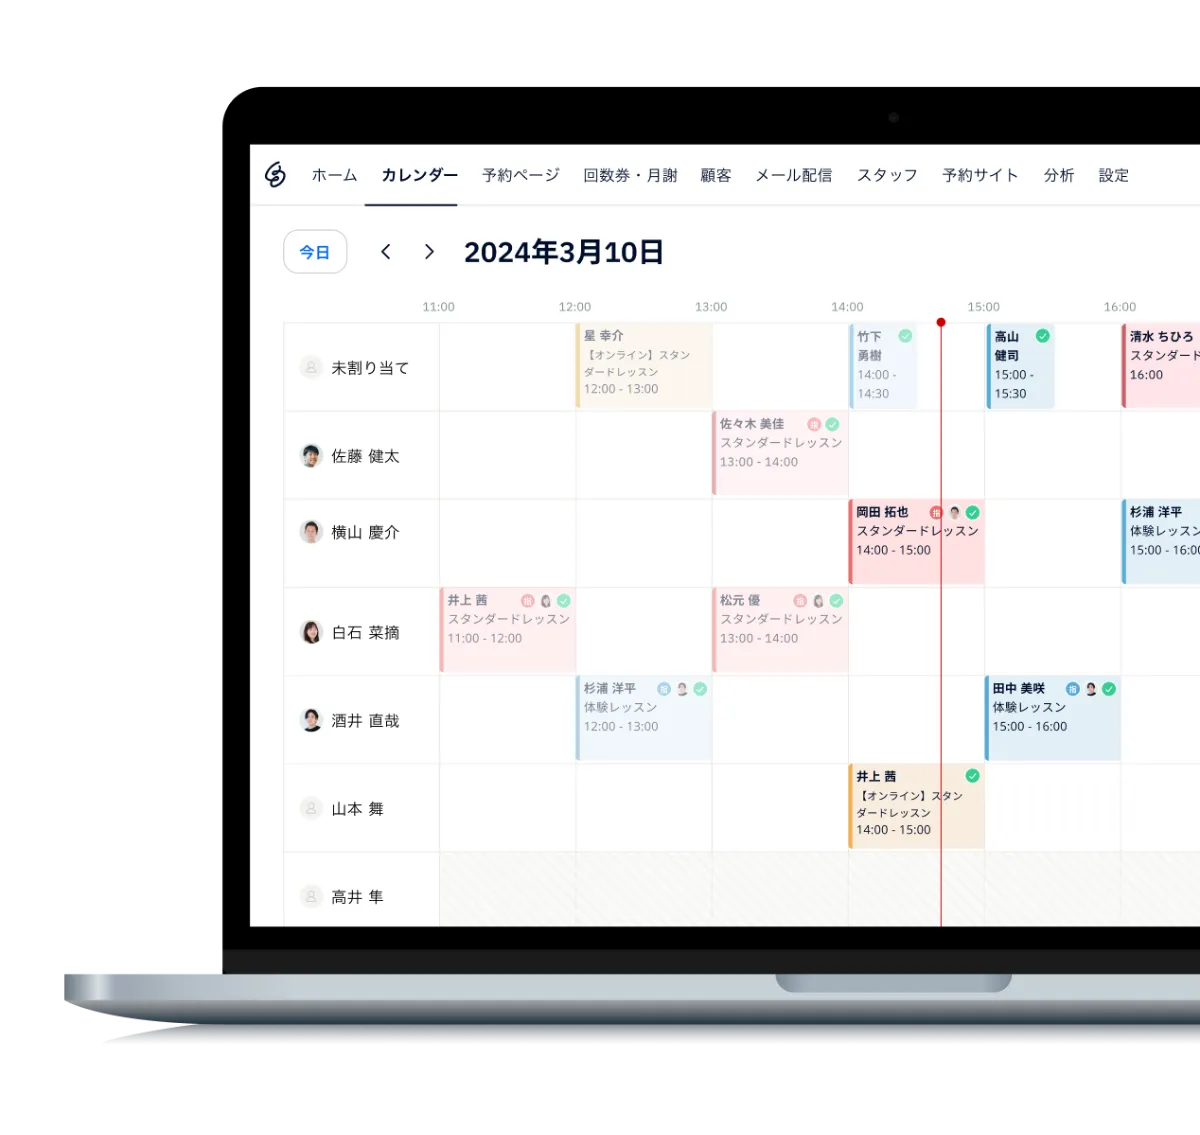Select 未割り当て staff row
This screenshot has height=1135, width=1200.
[x=362, y=367]
